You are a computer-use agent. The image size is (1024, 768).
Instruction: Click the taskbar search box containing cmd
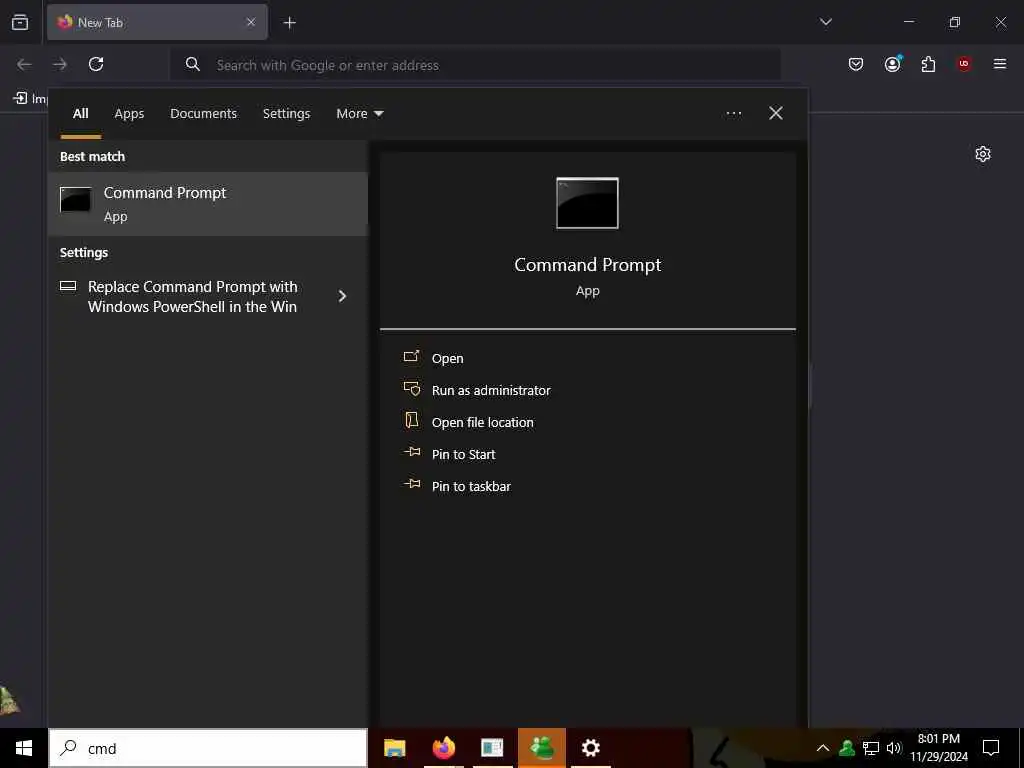click(208, 748)
